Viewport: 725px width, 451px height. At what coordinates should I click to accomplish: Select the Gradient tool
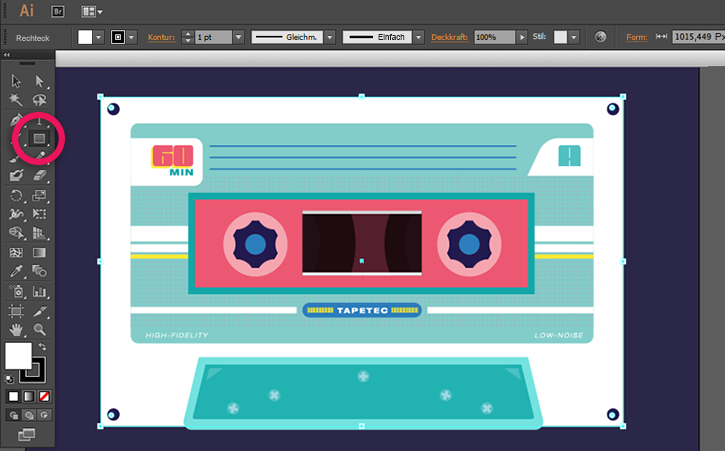(39, 253)
